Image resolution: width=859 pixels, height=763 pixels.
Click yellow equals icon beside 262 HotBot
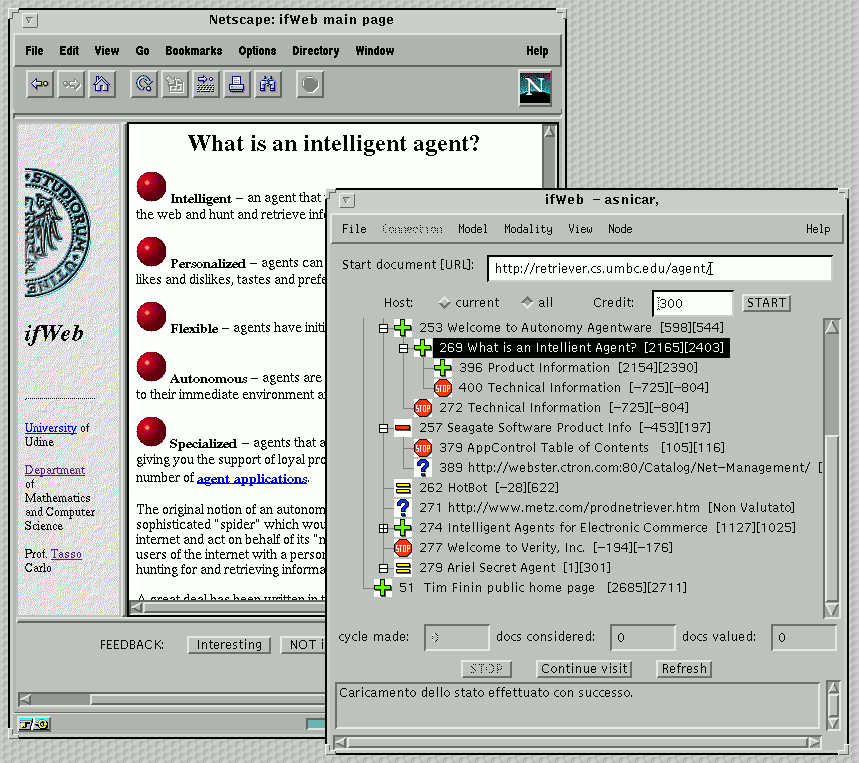point(403,487)
